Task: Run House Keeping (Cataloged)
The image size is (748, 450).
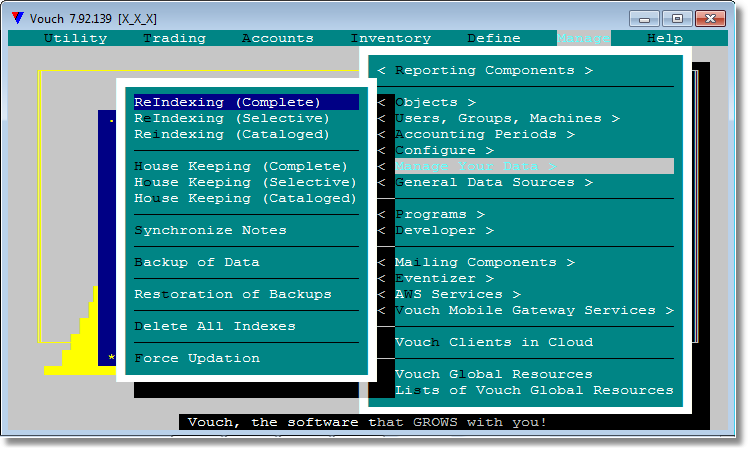Action: coord(246,198)
